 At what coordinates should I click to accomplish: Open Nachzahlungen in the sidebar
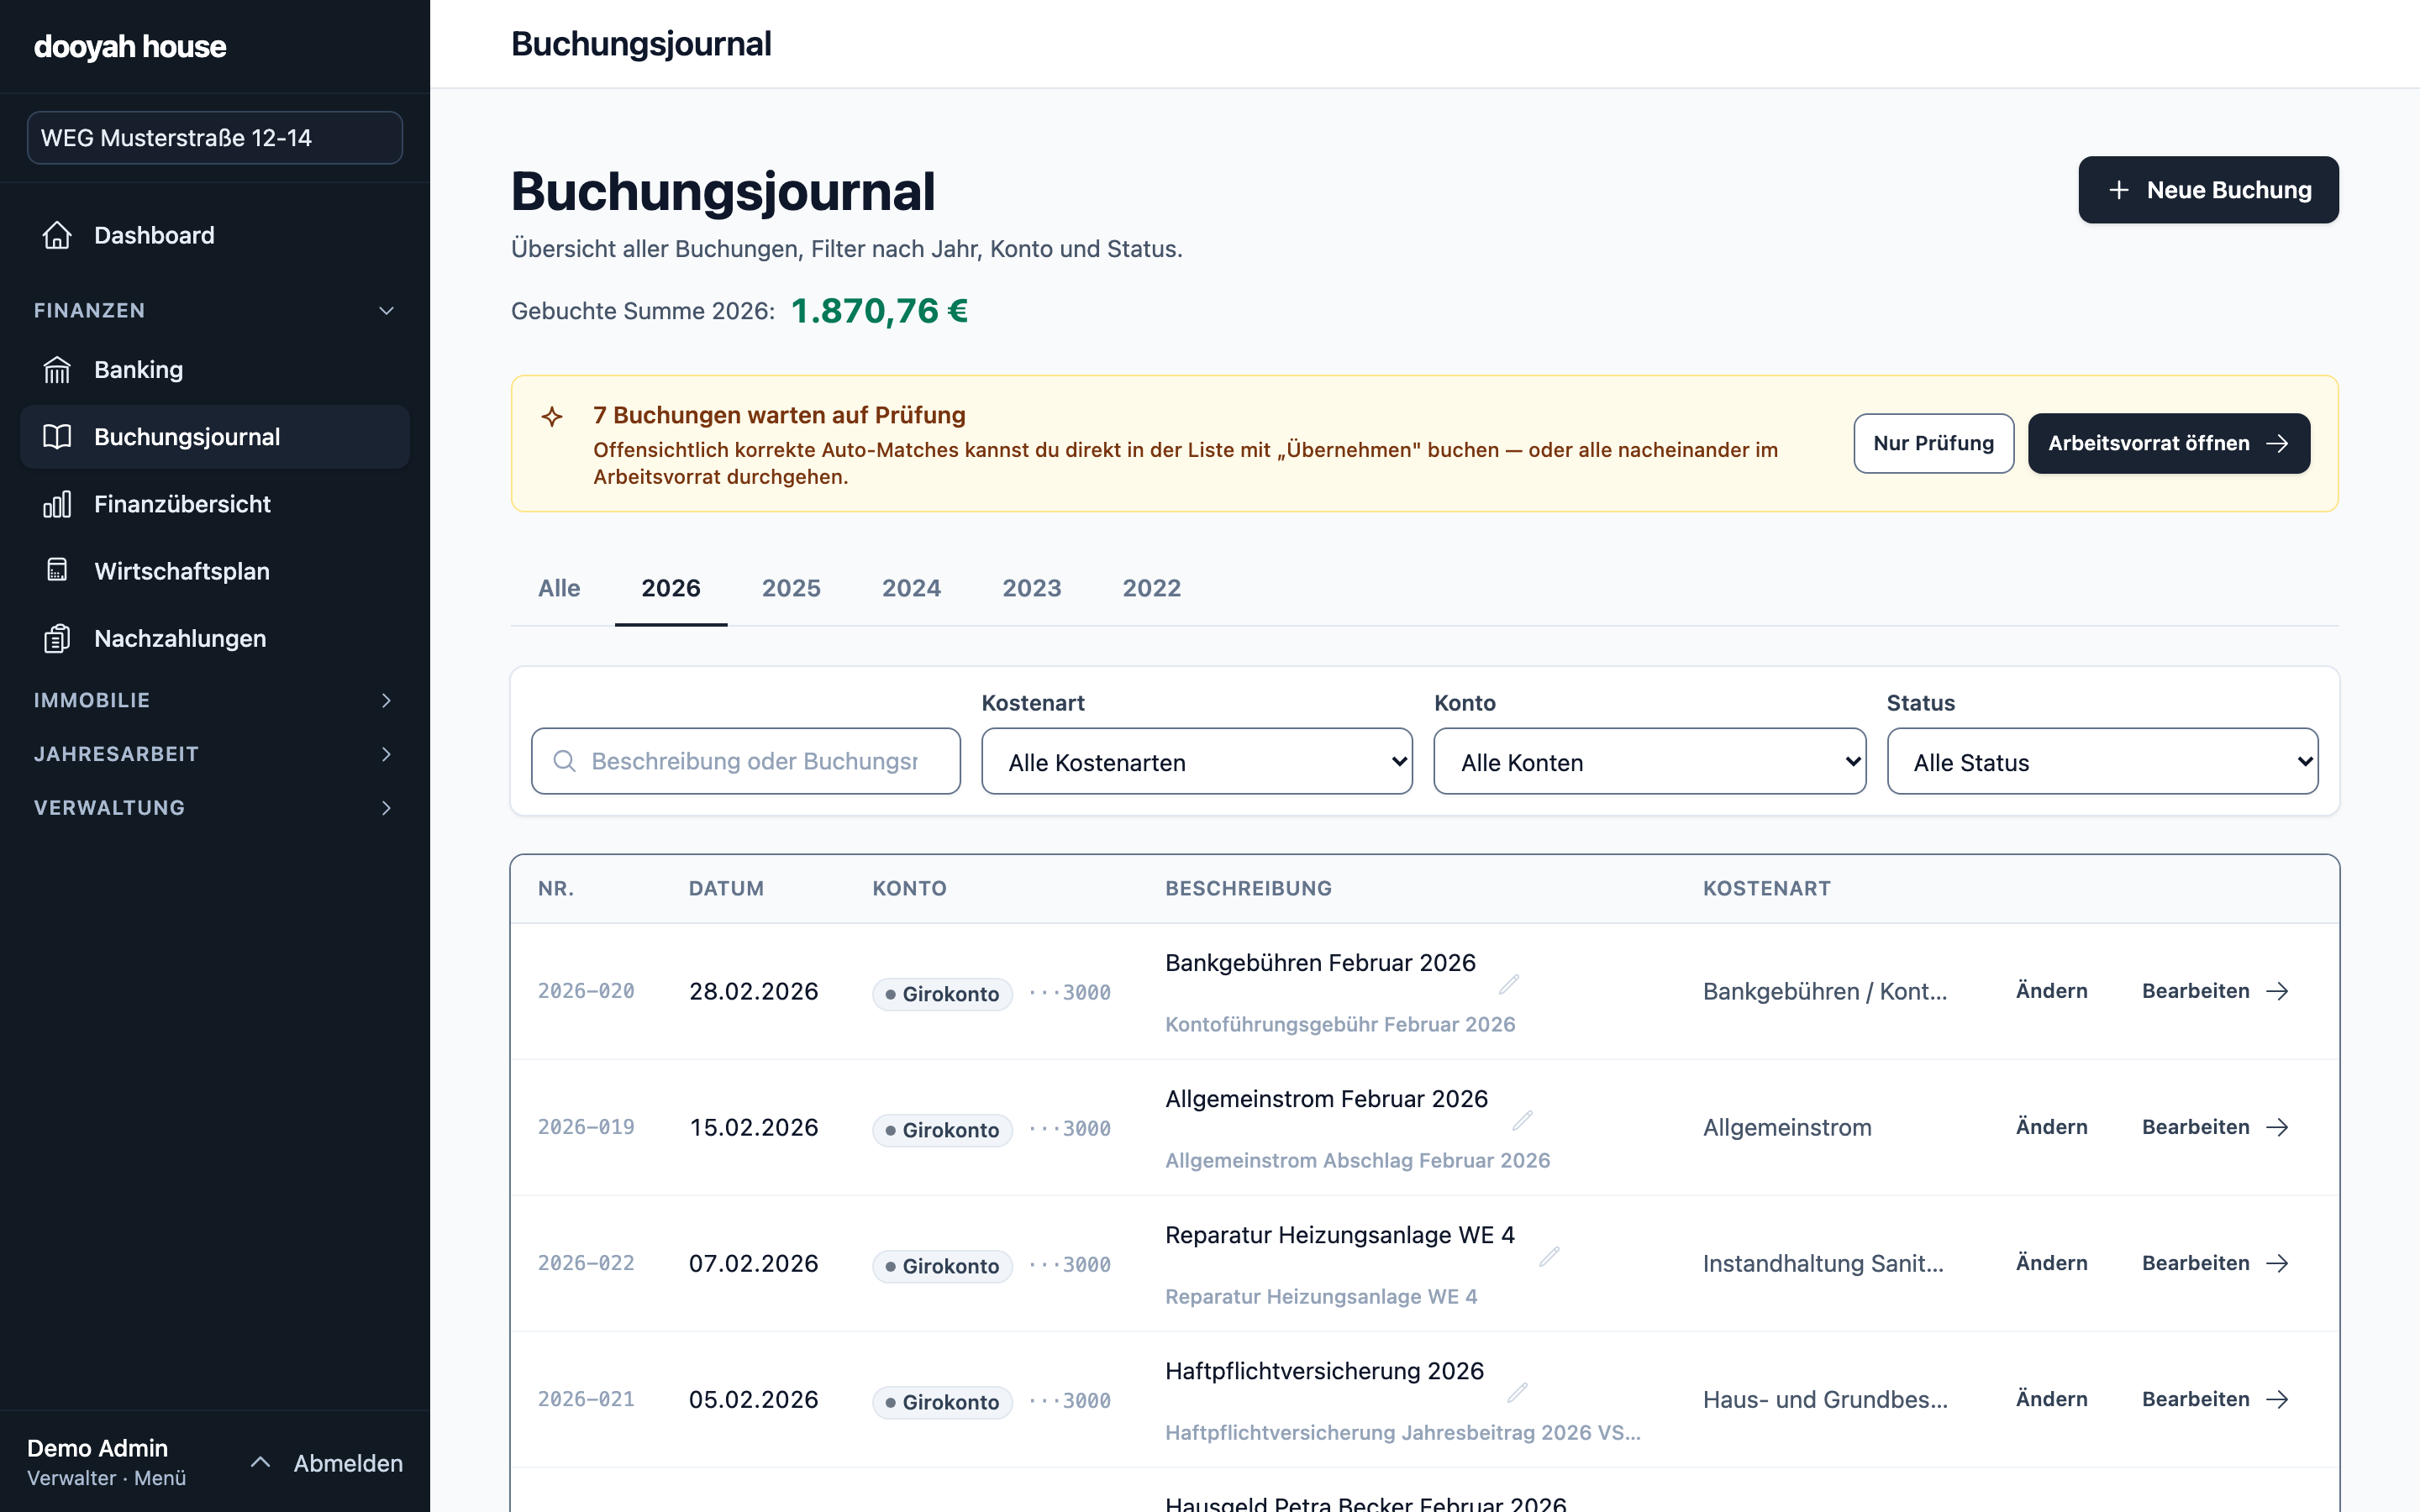215,638
